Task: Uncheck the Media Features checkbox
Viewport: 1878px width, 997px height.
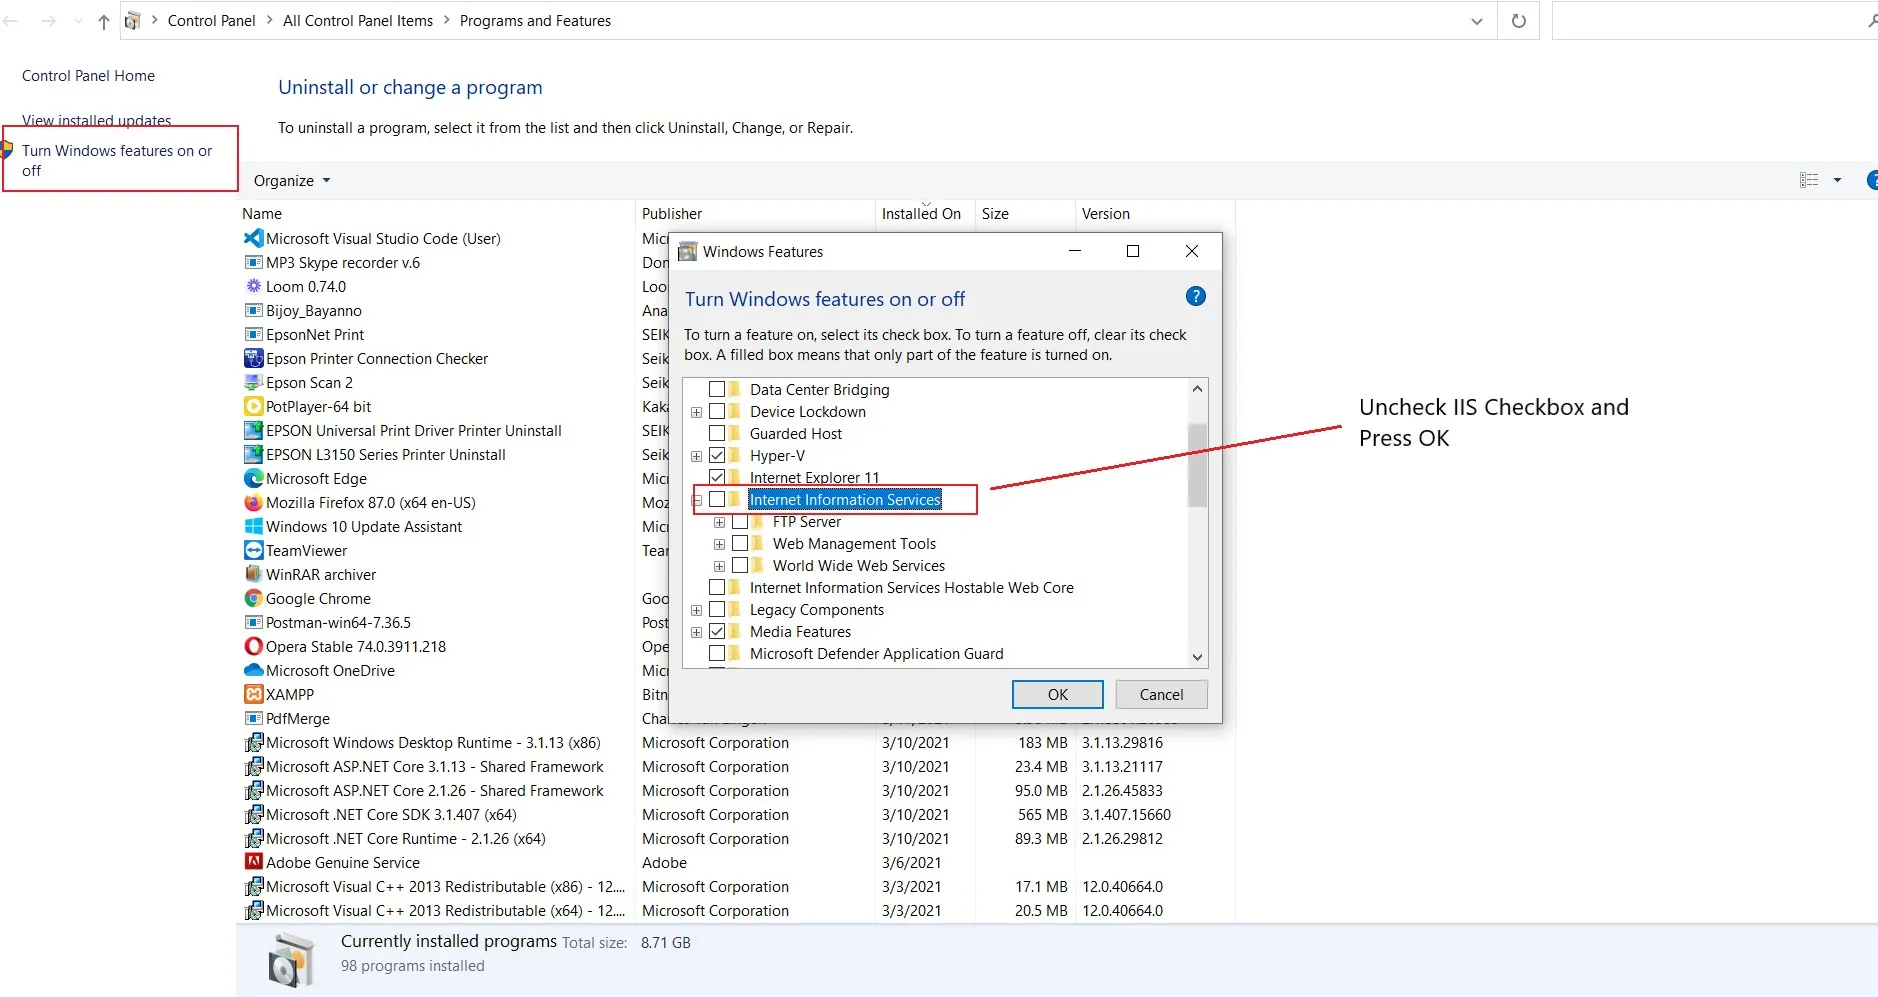Action: coord(717,631)
